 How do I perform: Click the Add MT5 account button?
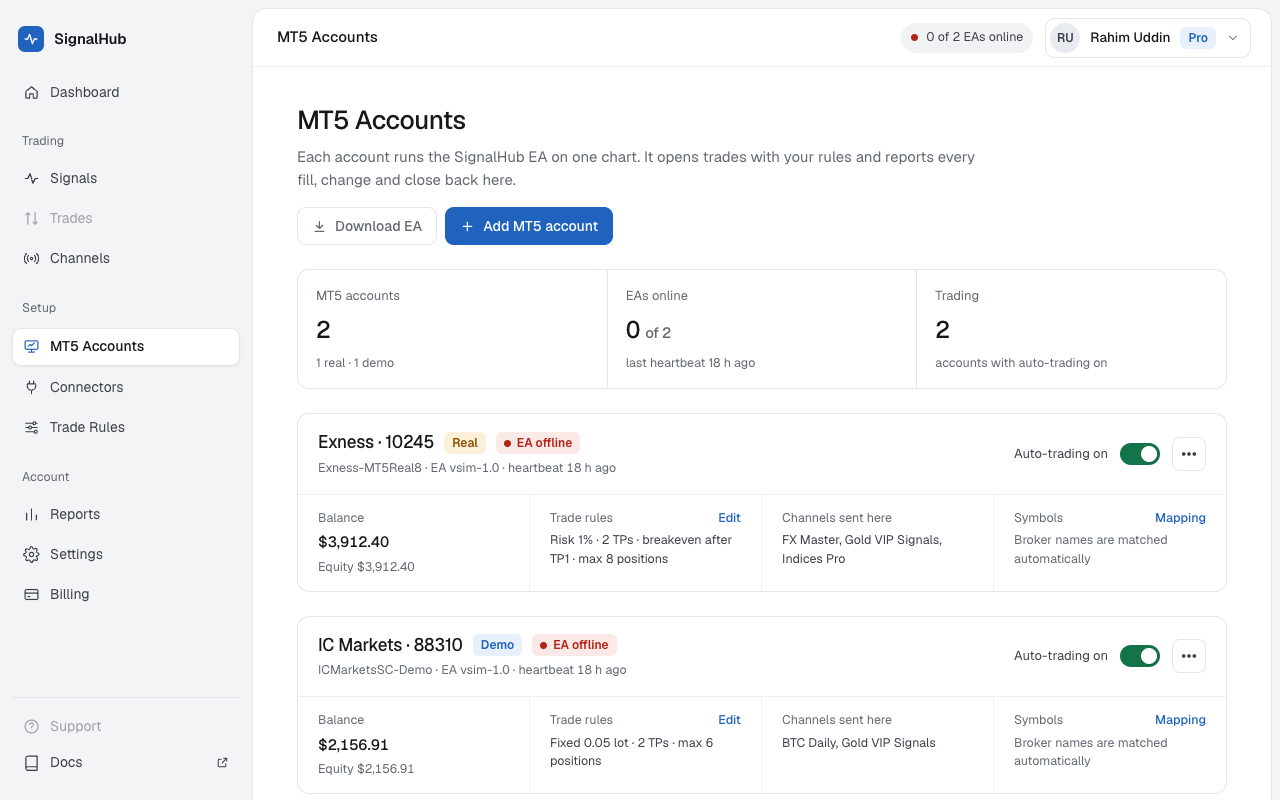(529, 226)
